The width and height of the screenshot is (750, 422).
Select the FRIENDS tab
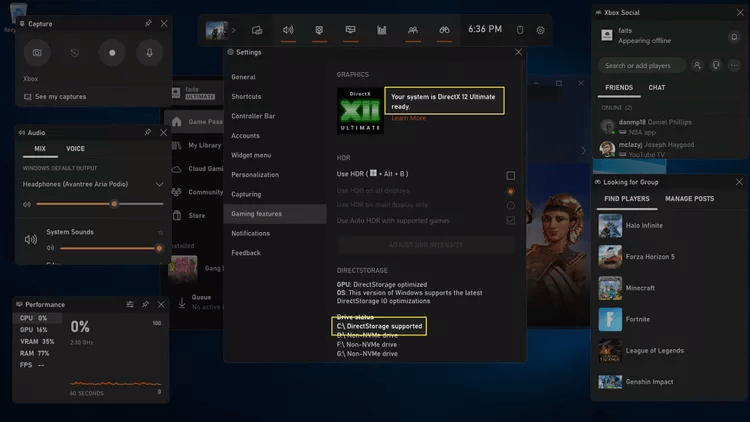(619, 88)
